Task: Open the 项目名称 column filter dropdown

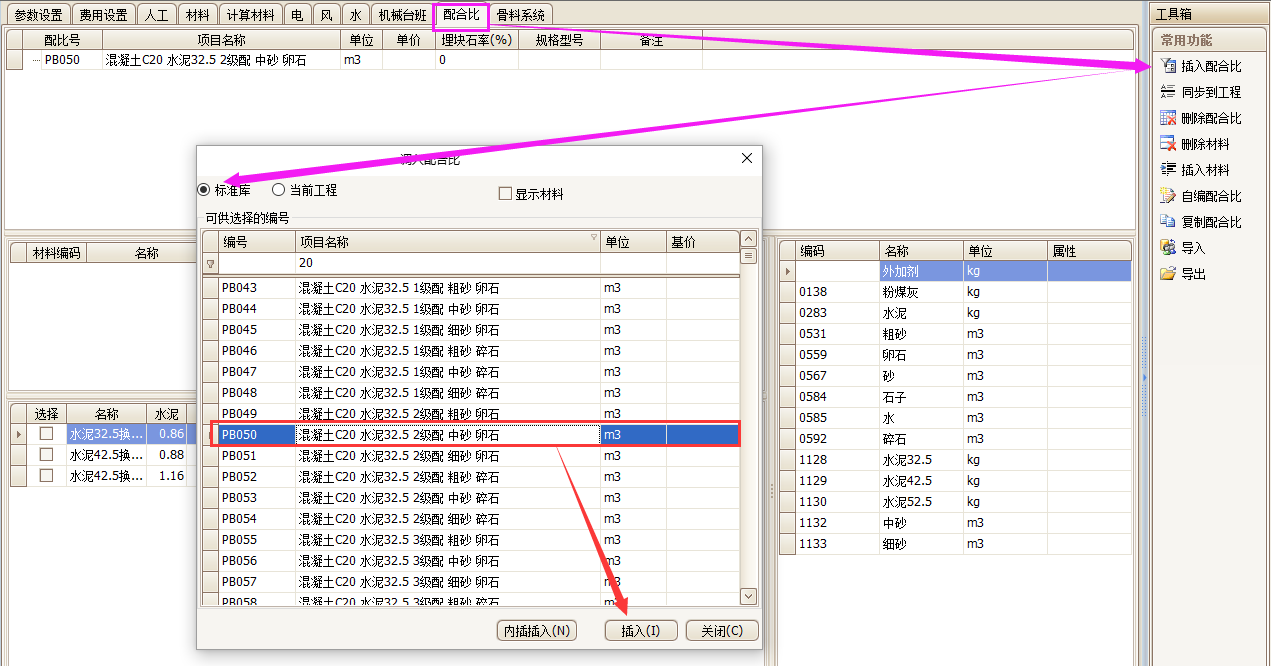Action: [x=594, y=238]
